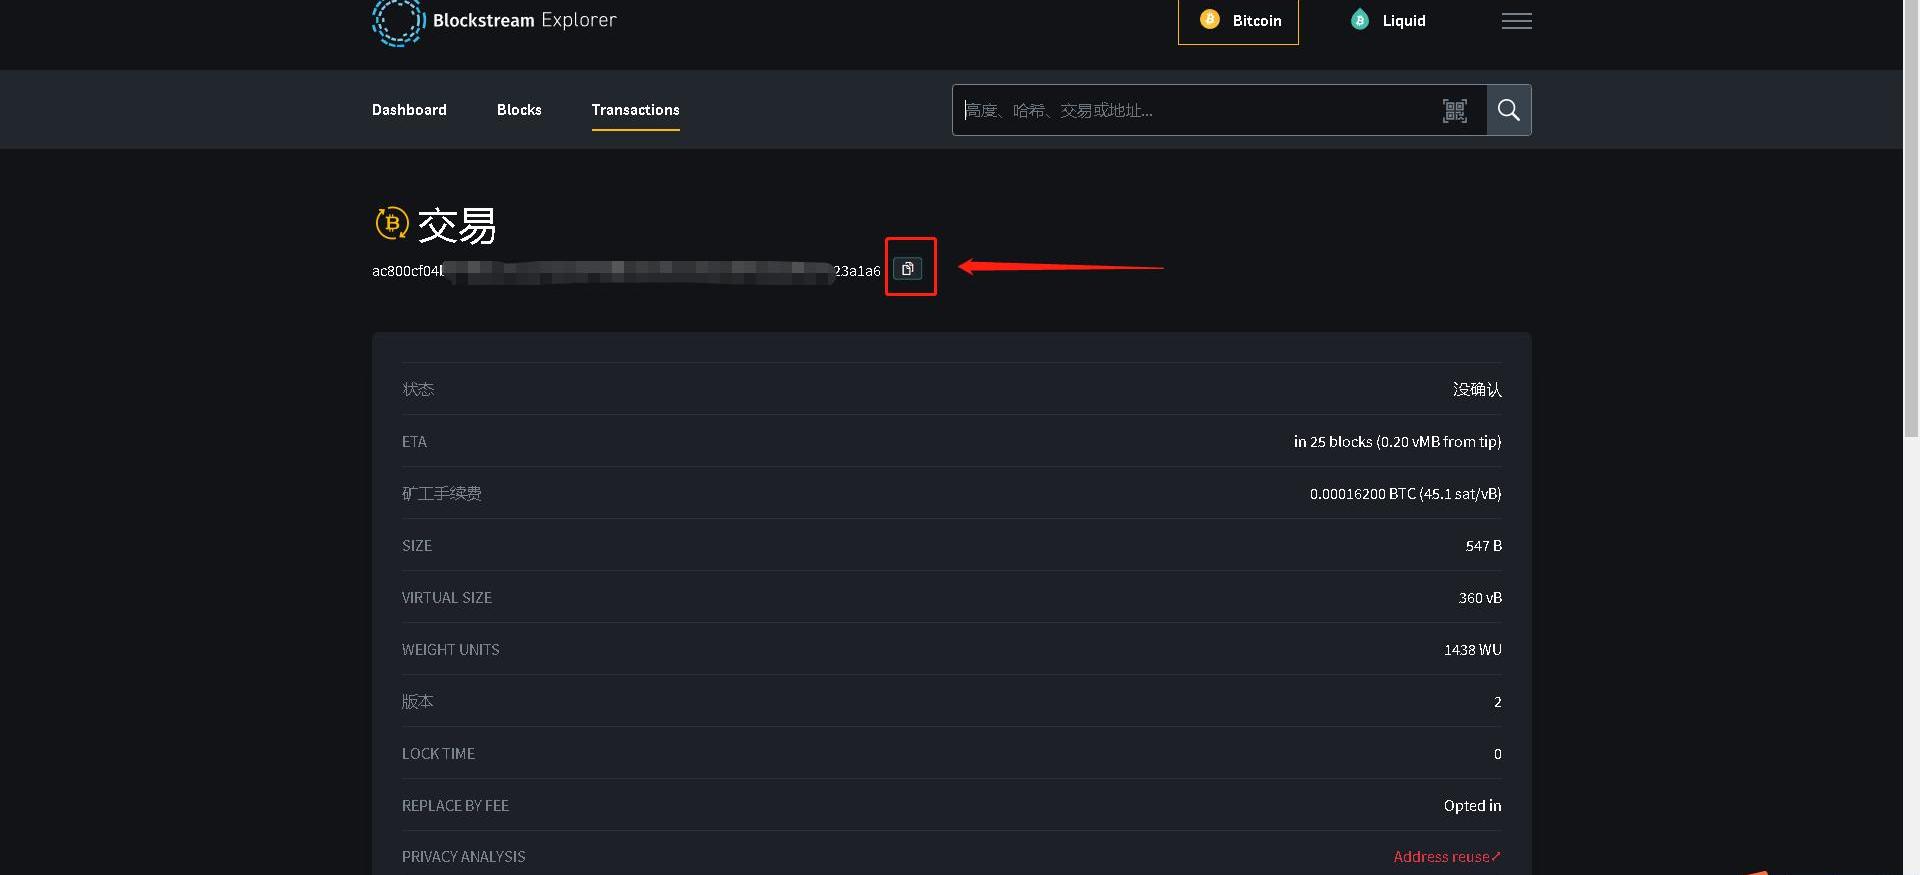Switch to the Bitcoin network
This screenshot has height=875, width=1920.
point(1238,21)
